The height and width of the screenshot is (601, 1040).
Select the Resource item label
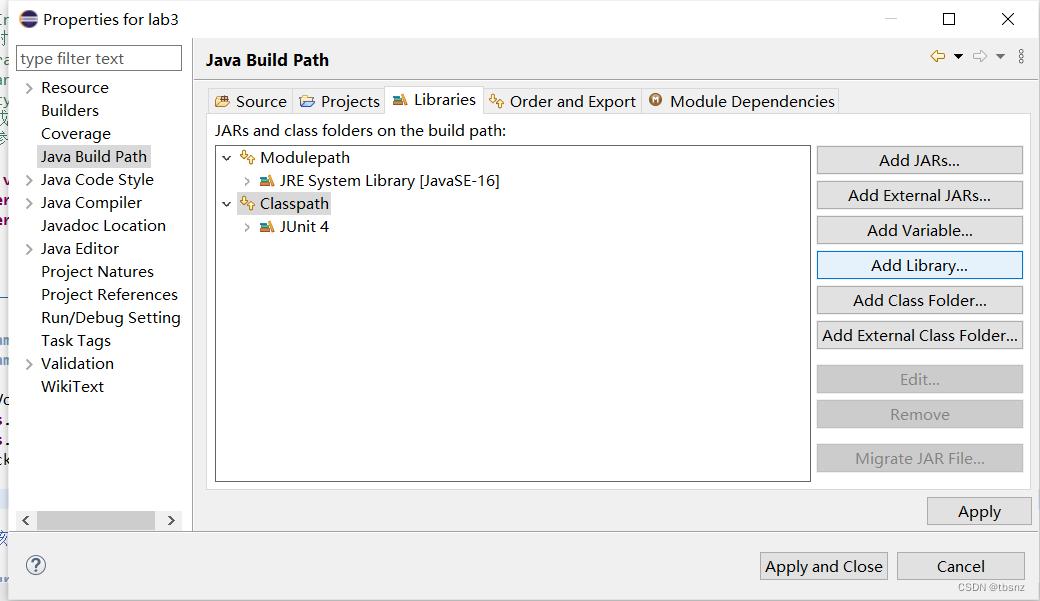[x=74, y=88]
